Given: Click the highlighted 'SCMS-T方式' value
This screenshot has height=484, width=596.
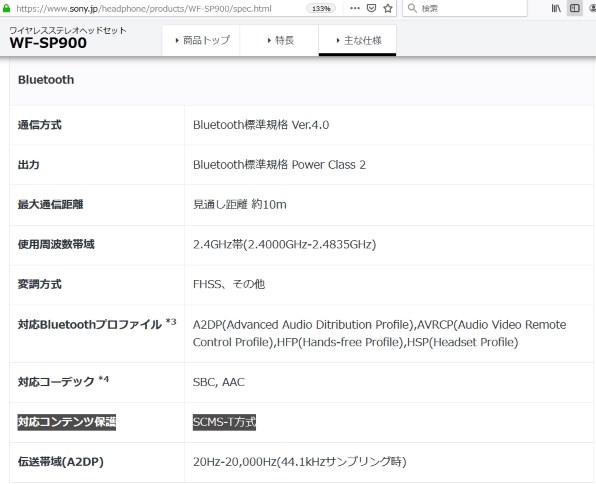Looking at the screenshot, I should (224, 422).
